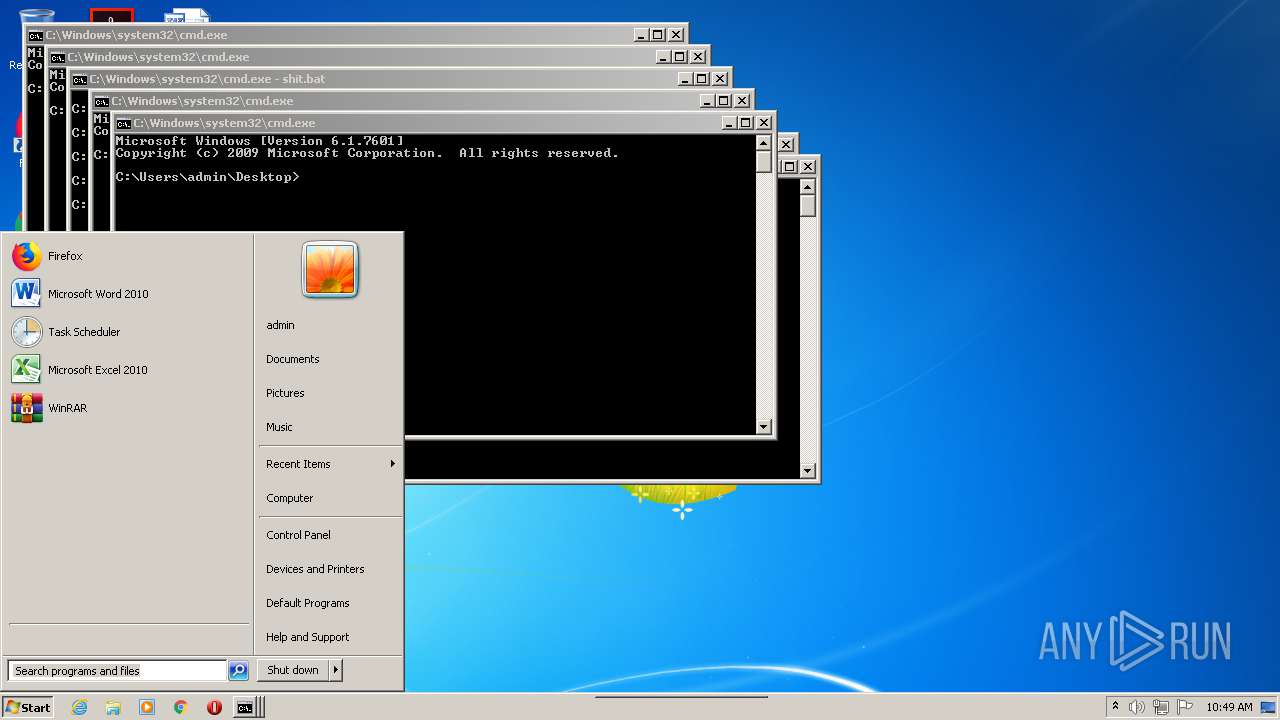The height and width of the screenshot is (720, 1280).
Task: Minimize the front cmd.exe window
Action: click(x=729, y=123)
